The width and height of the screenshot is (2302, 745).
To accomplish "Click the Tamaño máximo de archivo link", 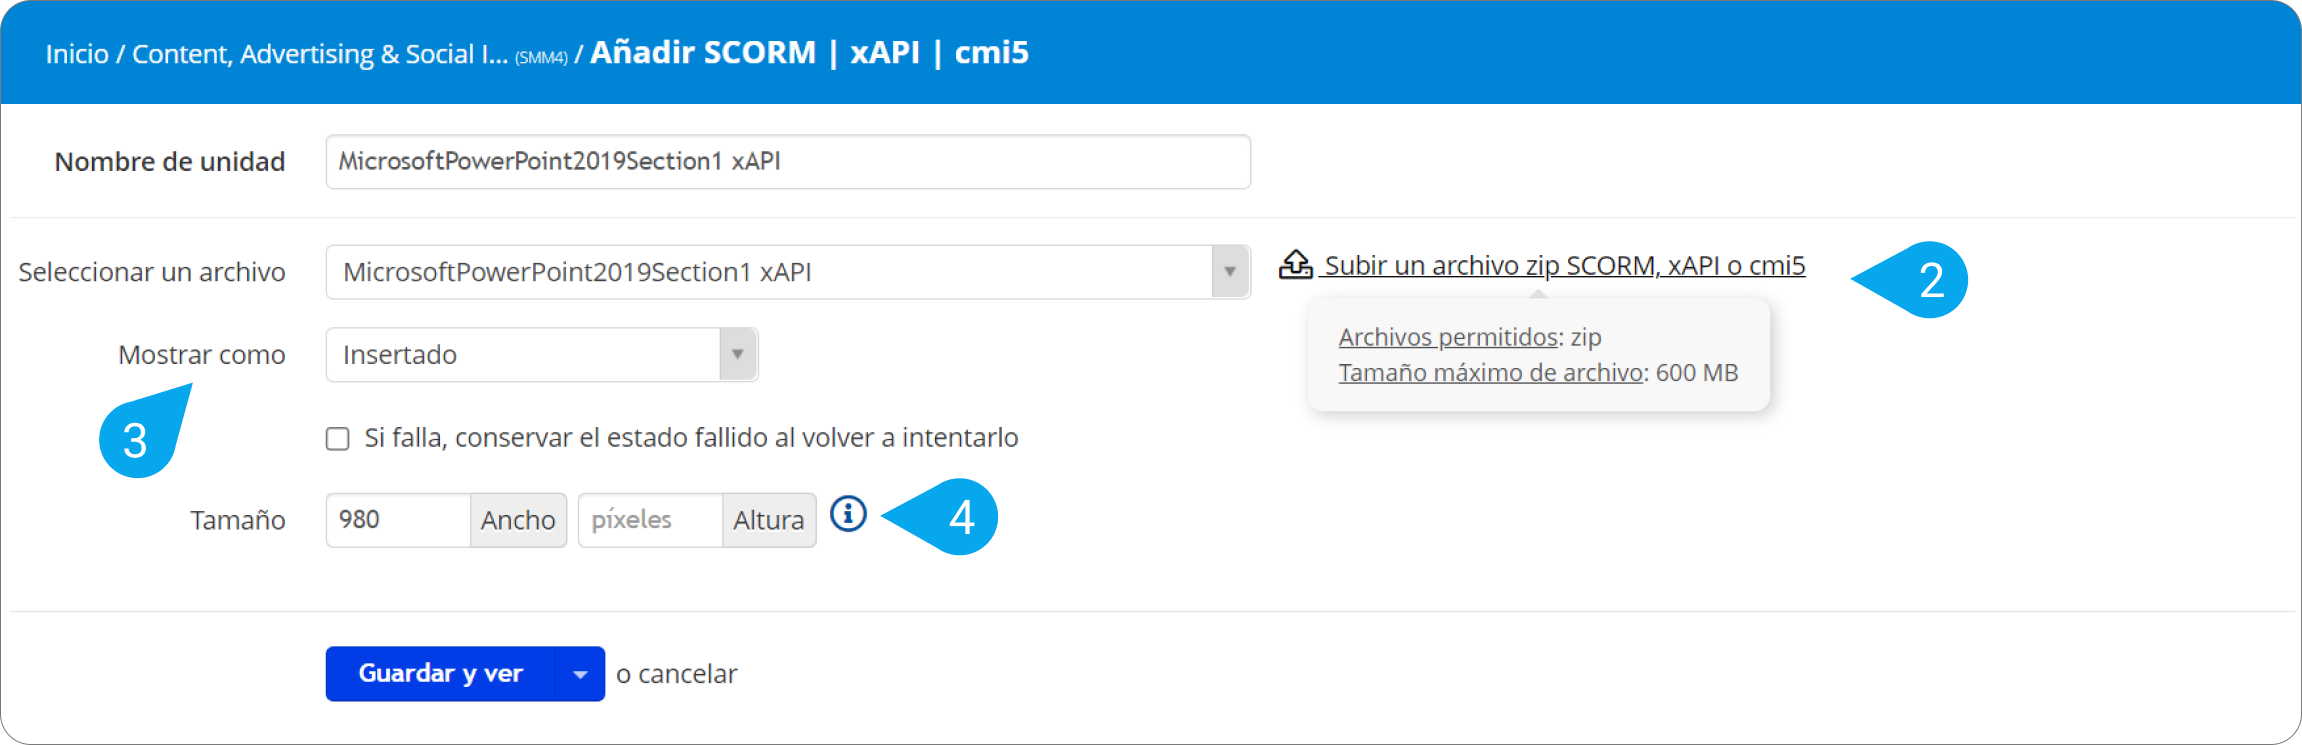I will [x=1491, y=373].
